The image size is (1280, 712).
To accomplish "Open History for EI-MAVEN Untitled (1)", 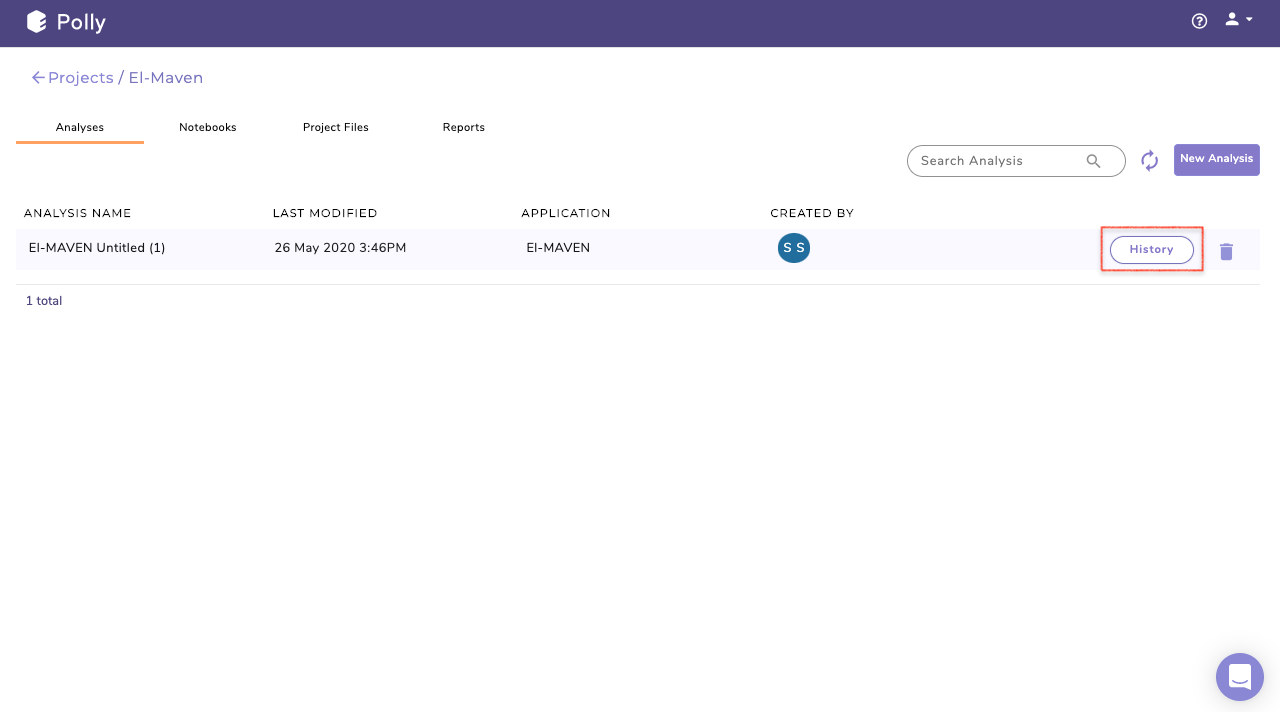I will tap(1152, 250).
